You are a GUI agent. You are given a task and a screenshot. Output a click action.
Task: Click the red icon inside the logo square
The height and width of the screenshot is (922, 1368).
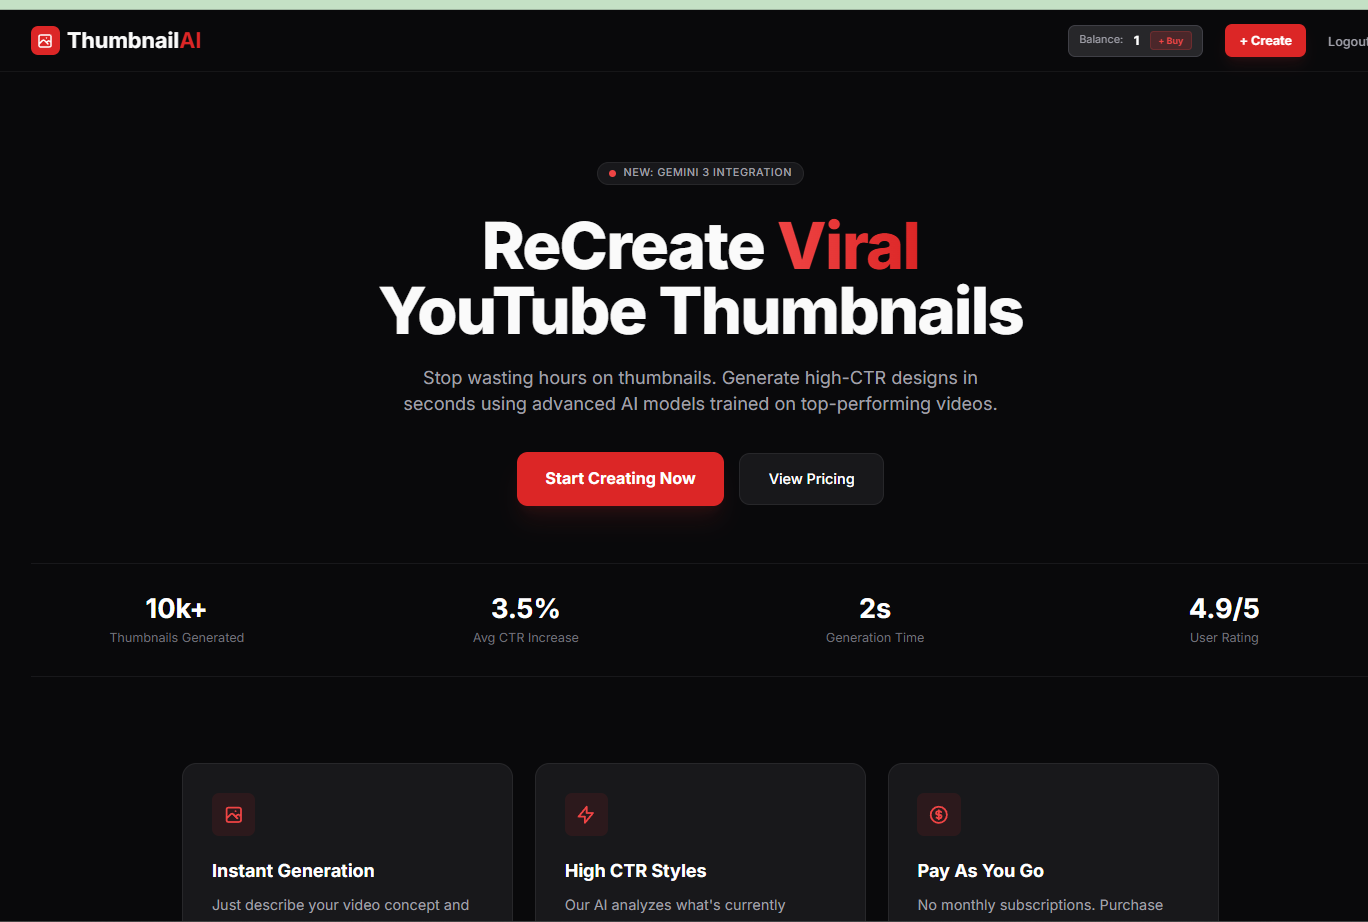[45, 40]
